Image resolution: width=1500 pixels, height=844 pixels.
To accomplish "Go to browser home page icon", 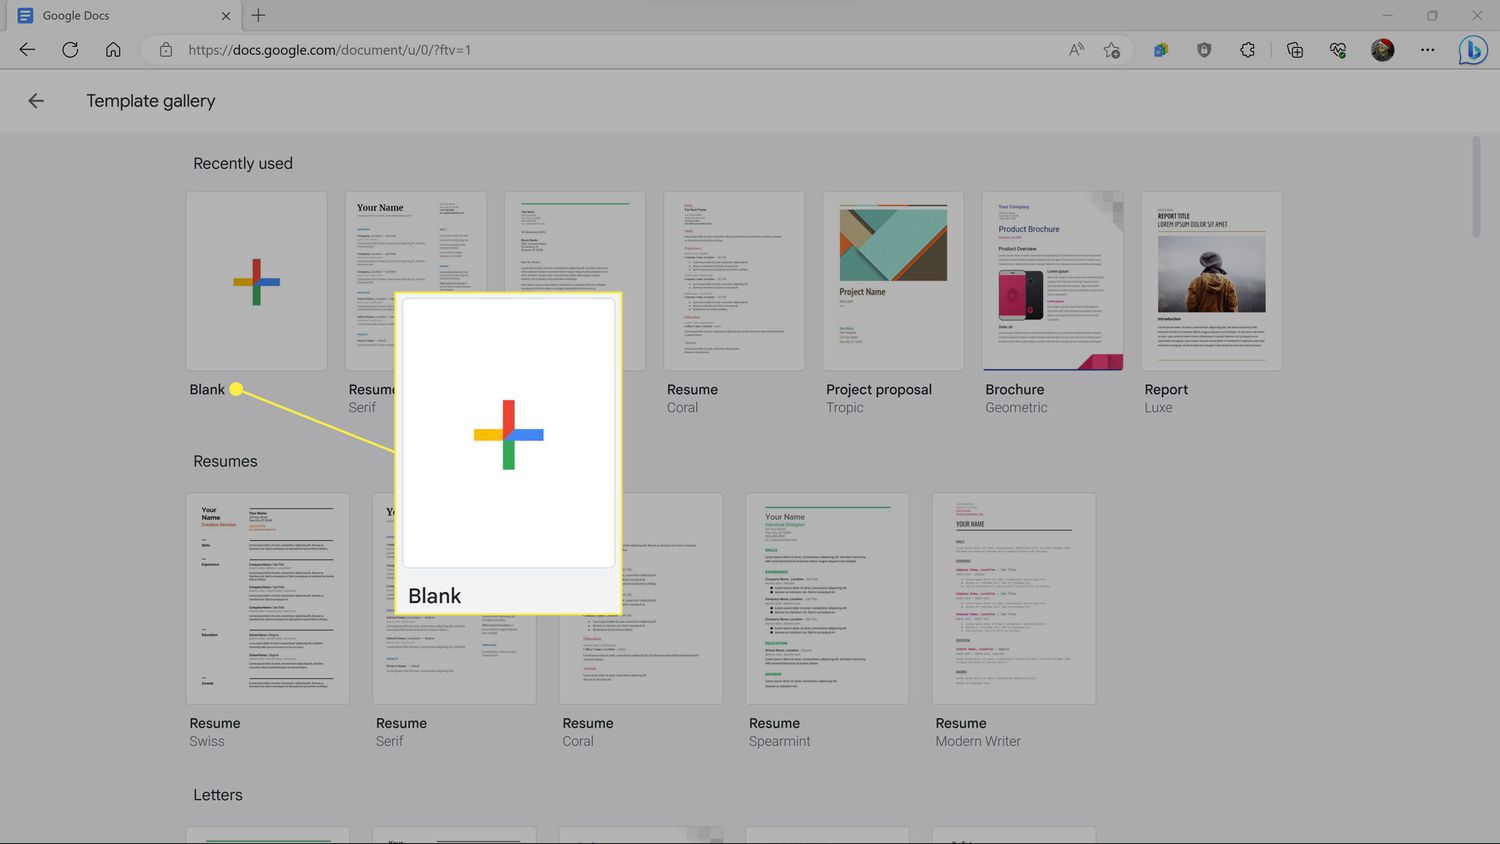I will [x=113, y=50].
